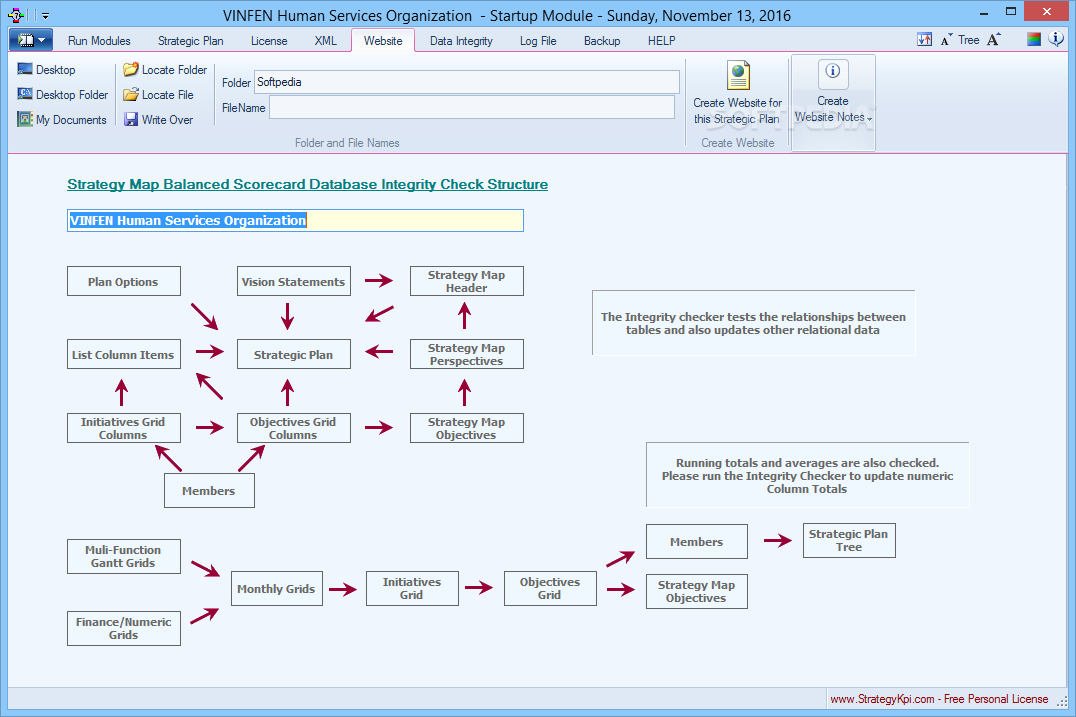This screenshot has width=1076, height=717.
Task: Click the Strategy Map Header box
Action: click(467, 281)
